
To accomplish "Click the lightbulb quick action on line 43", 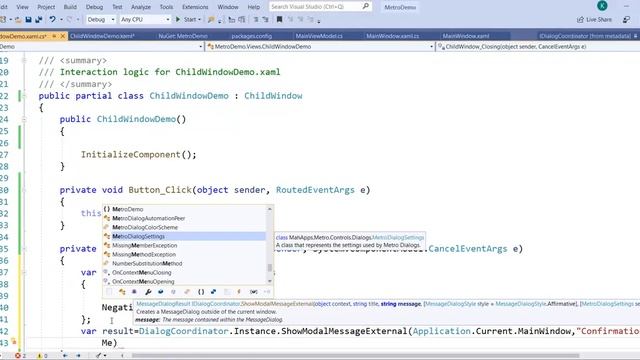I will pos(13,341).
